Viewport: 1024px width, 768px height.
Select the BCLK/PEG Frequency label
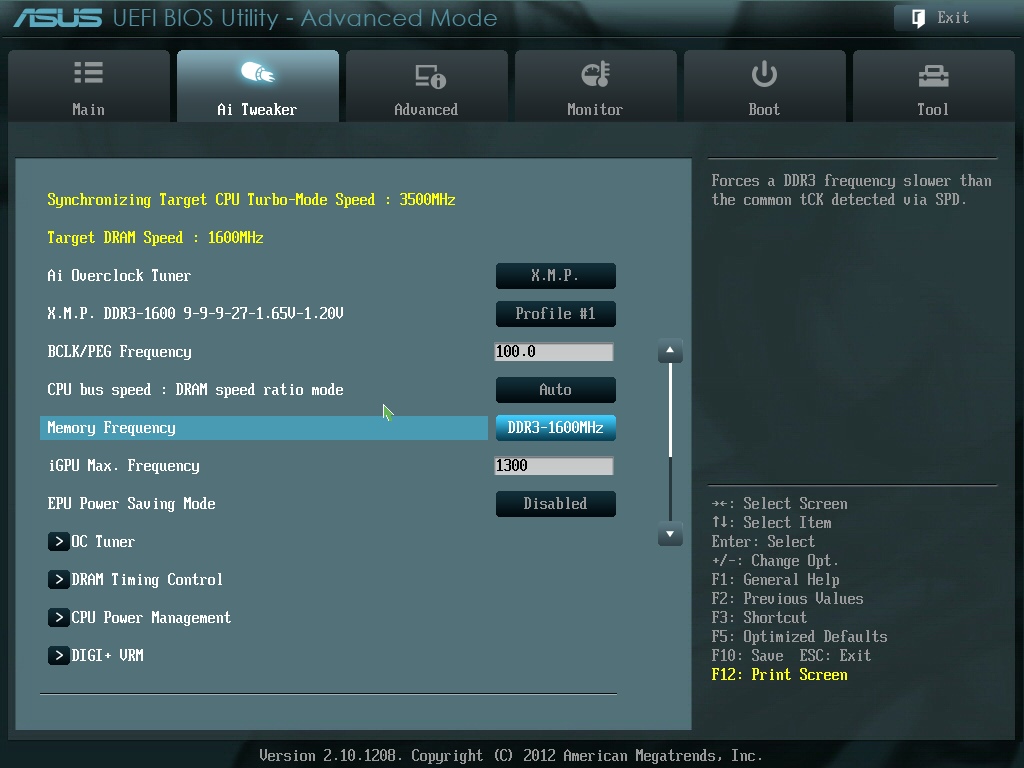(x=120, y=352)
